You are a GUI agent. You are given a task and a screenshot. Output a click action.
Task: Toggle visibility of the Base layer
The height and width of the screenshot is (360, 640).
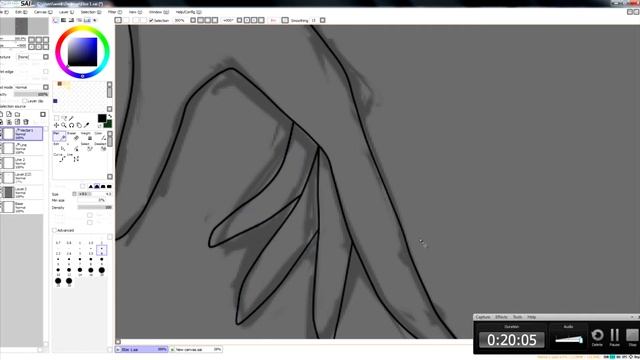[x=1, y=204]
